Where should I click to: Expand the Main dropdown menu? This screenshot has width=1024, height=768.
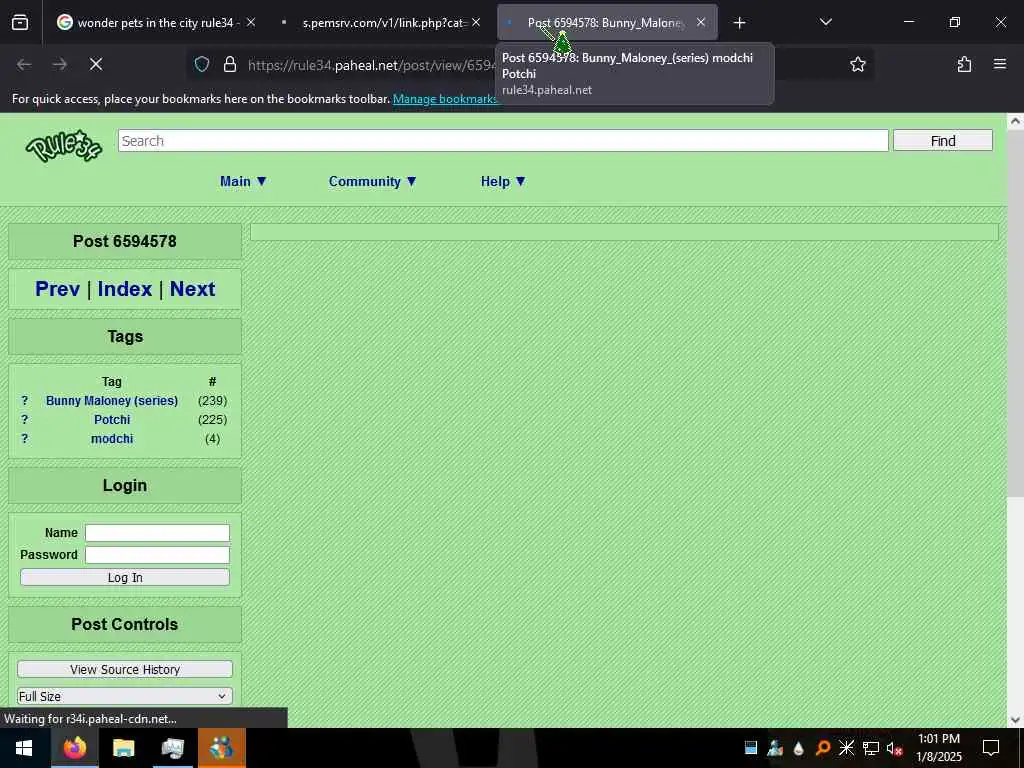243,182
